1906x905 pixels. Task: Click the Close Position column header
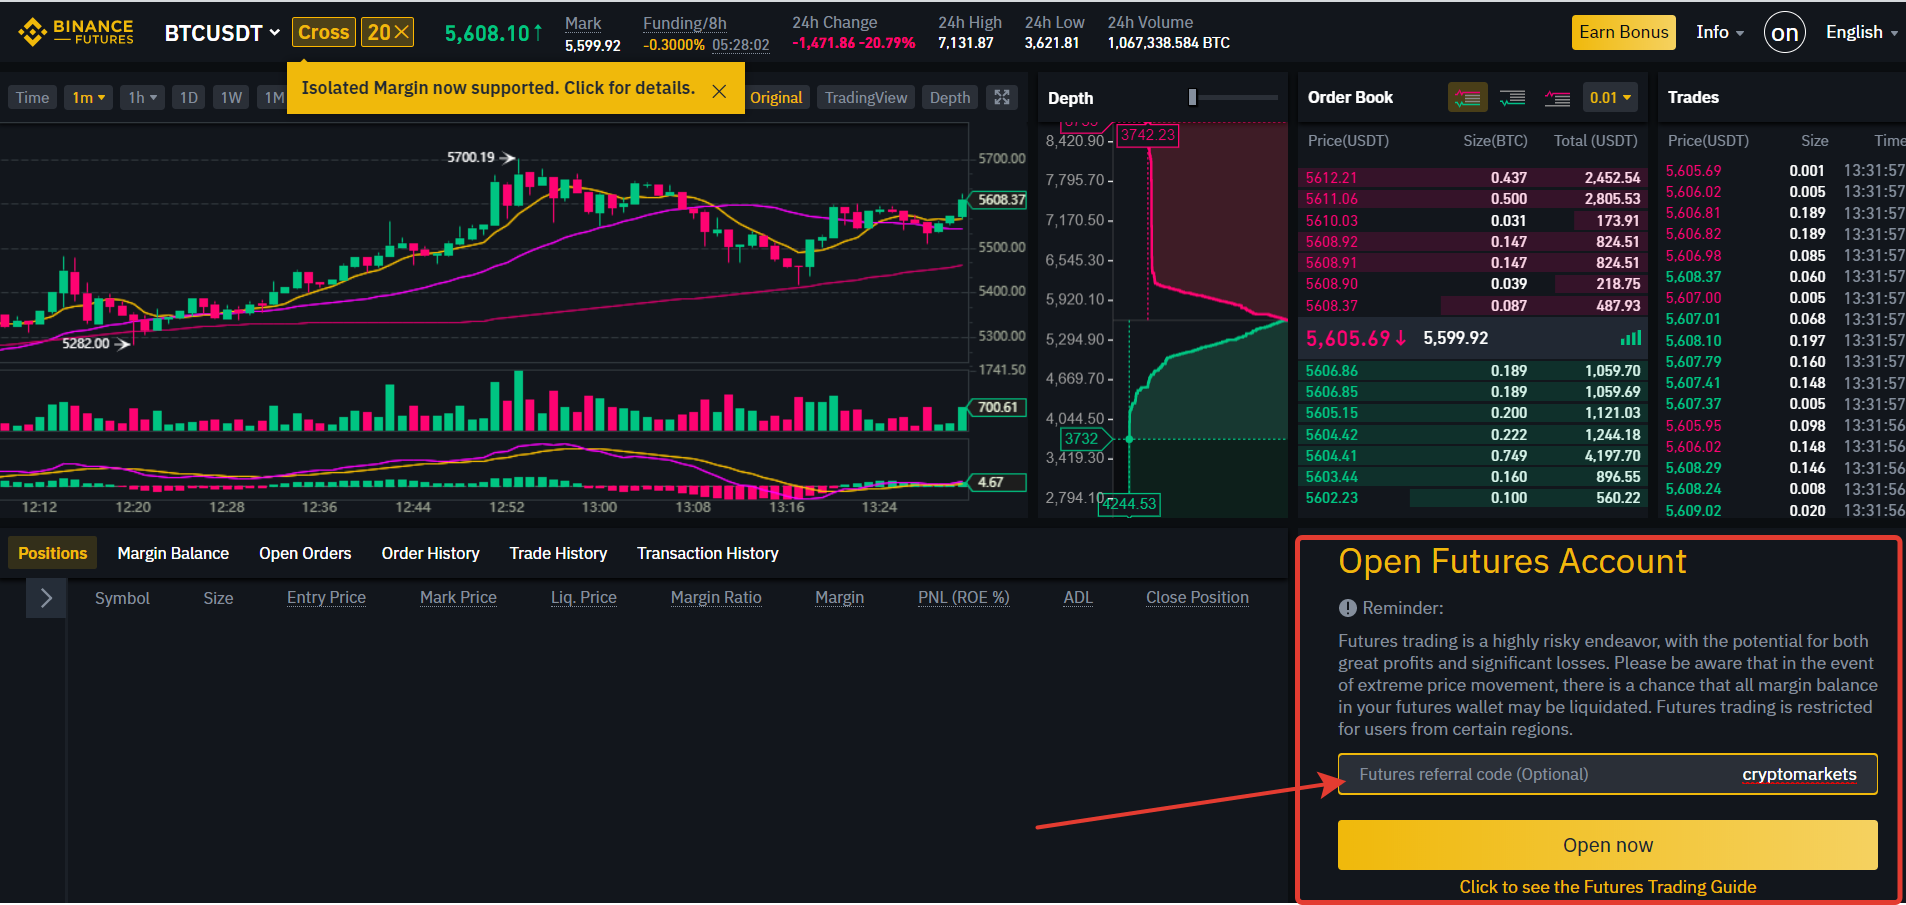1197,598
